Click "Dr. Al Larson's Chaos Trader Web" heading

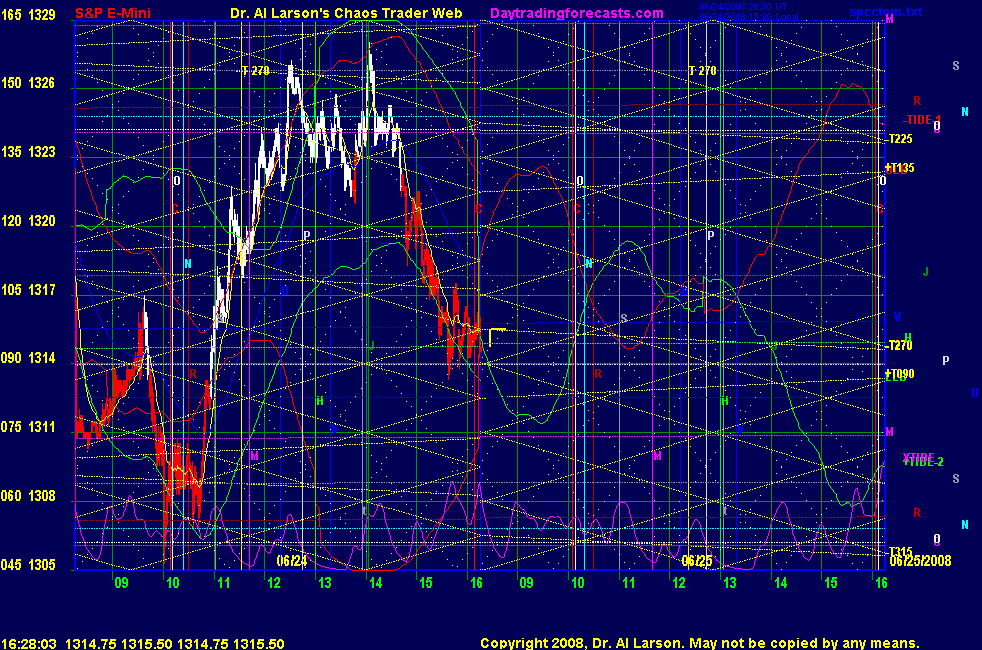[x=346, y=13]
